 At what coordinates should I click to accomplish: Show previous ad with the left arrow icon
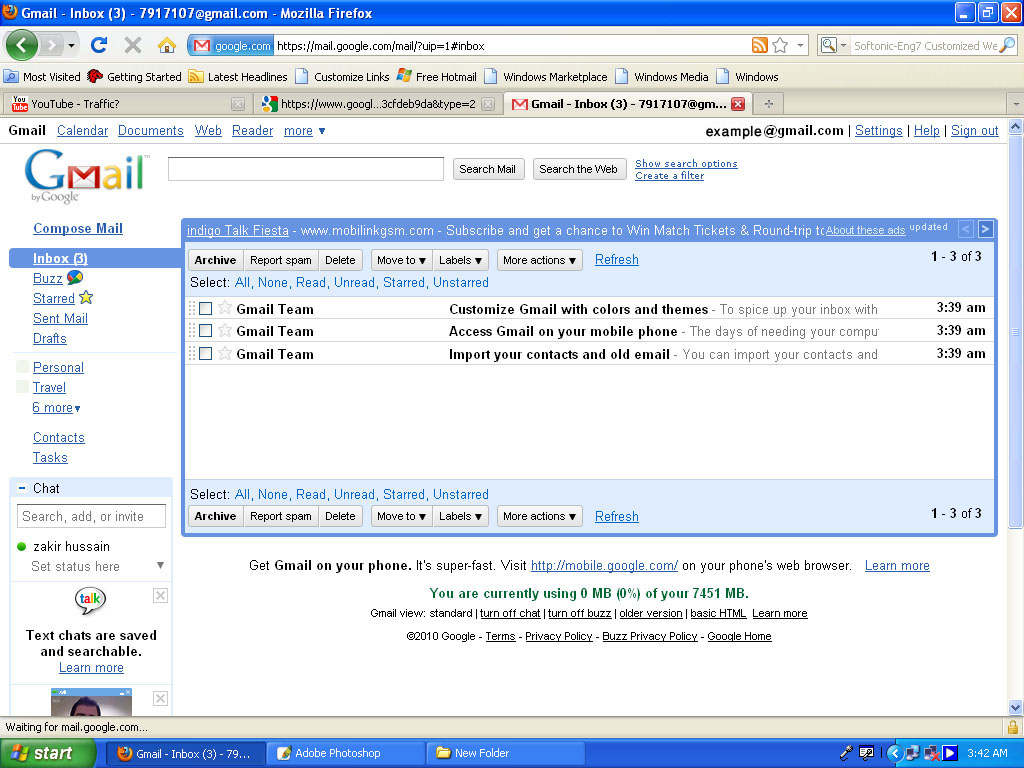pyautogui.click(x=966, y=229)
